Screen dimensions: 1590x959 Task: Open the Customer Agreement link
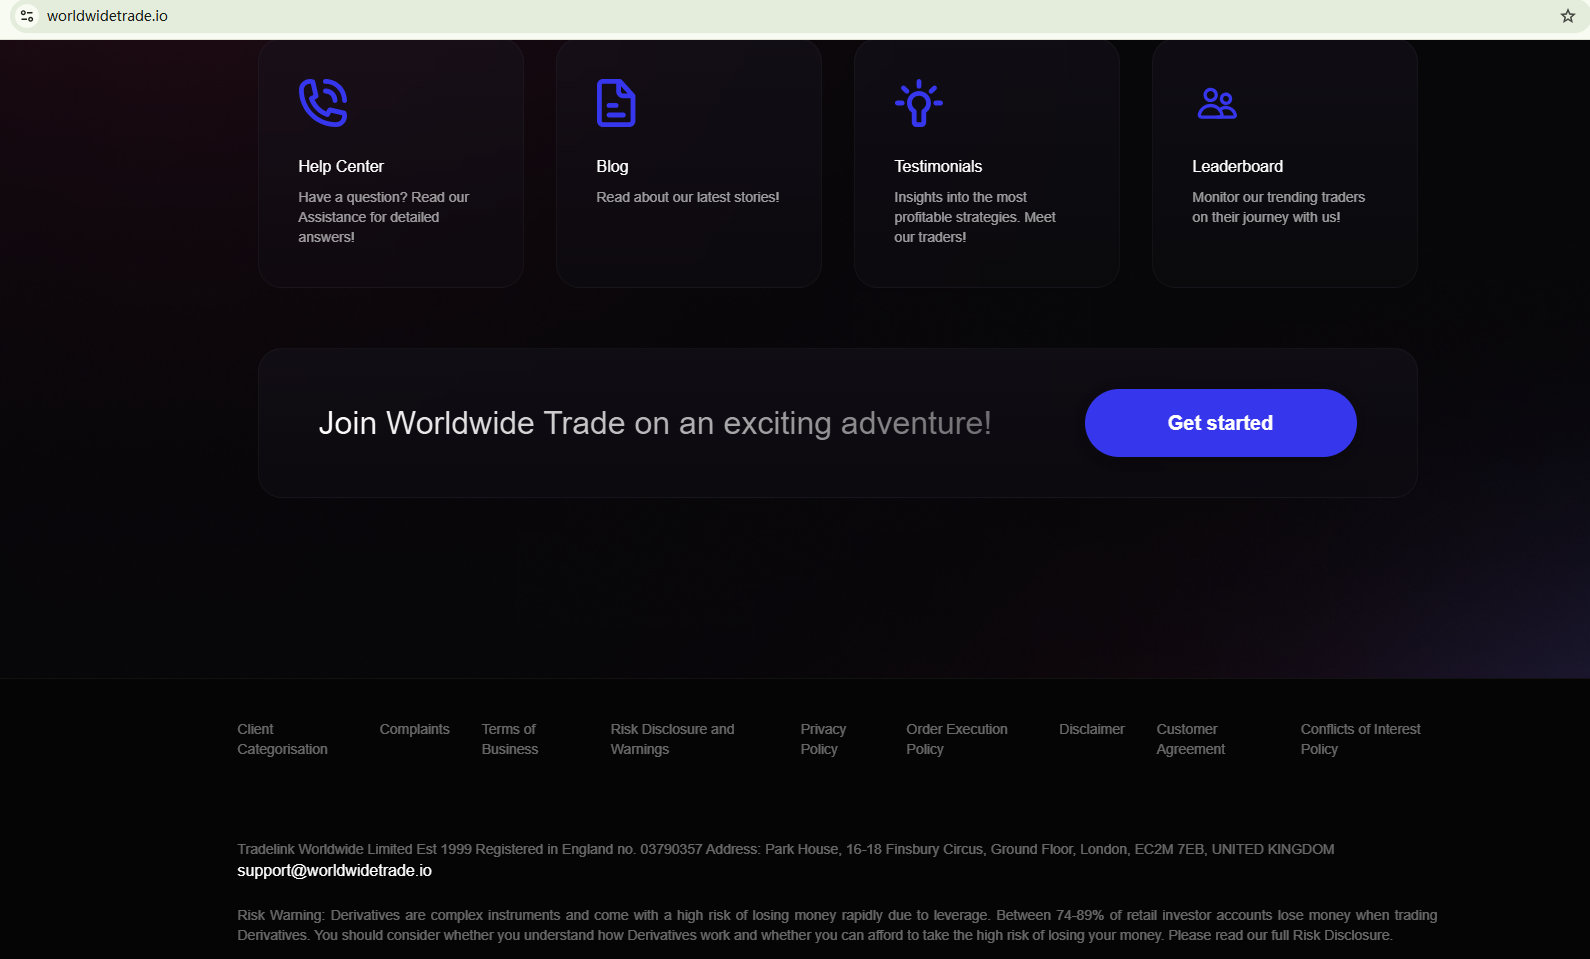click(1190, 739)
